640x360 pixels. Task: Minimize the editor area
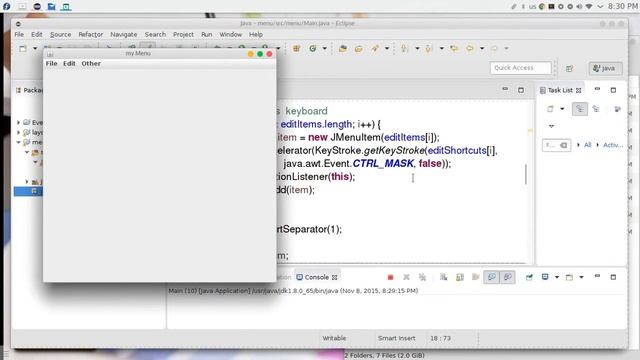pos(505,89)
